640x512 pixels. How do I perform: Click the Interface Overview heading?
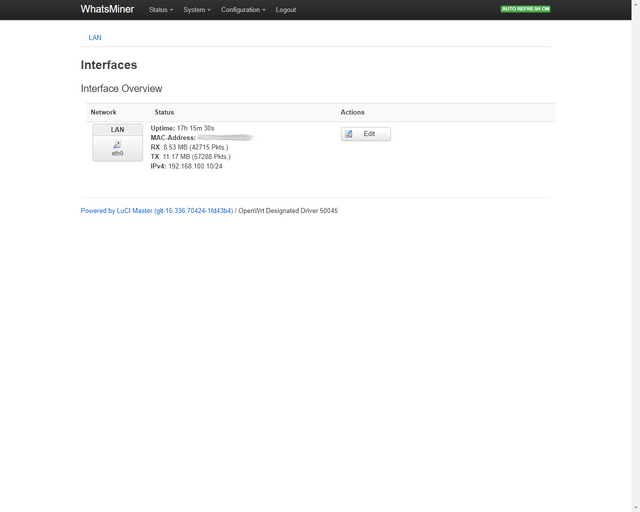[x=121, y=89]
